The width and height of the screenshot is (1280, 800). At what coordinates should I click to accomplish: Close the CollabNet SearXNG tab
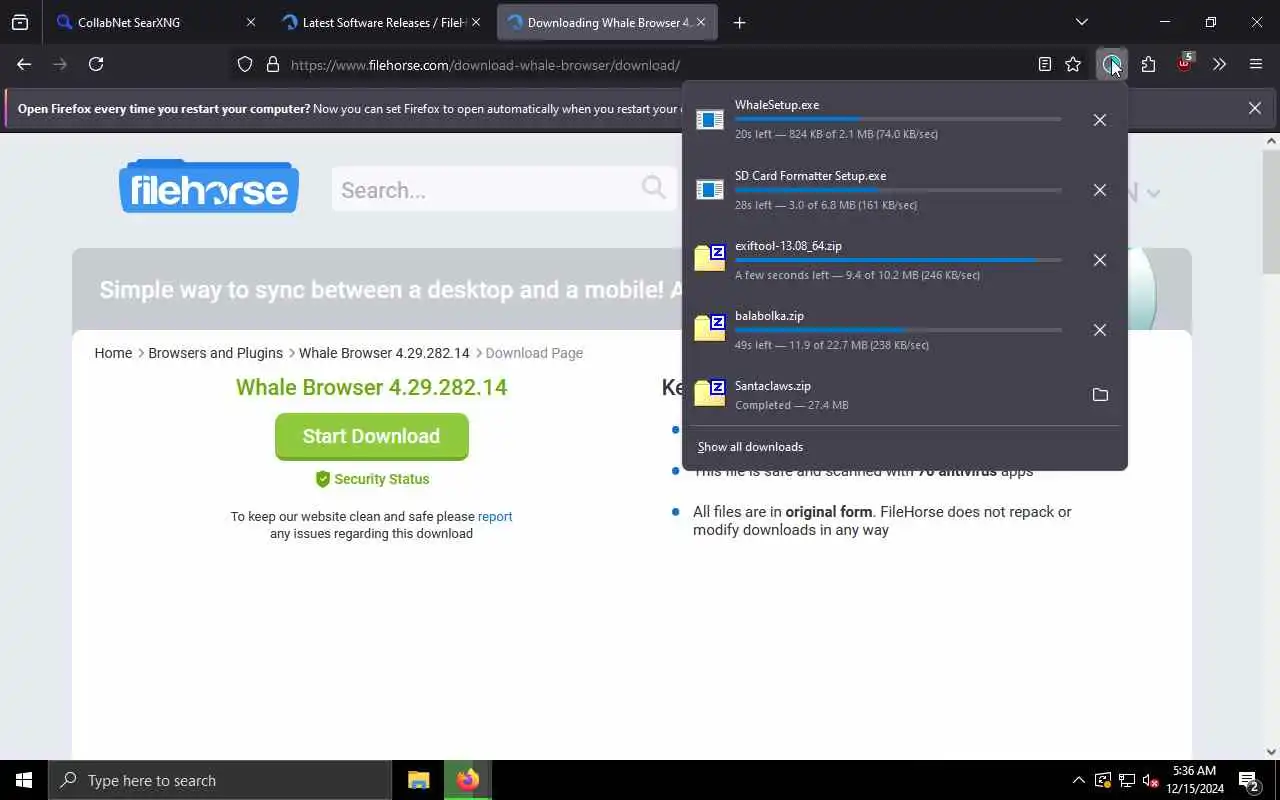tap(251, 22)
